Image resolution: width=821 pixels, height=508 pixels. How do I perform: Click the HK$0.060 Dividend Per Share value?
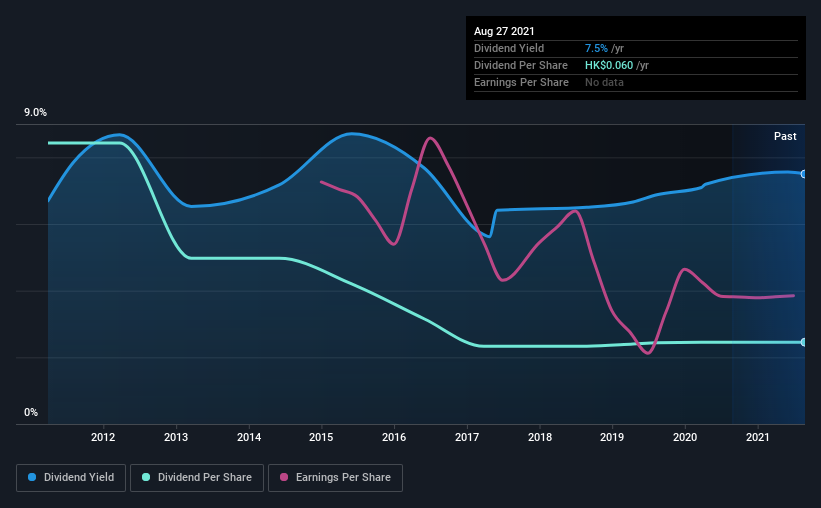tap(609, 65)
